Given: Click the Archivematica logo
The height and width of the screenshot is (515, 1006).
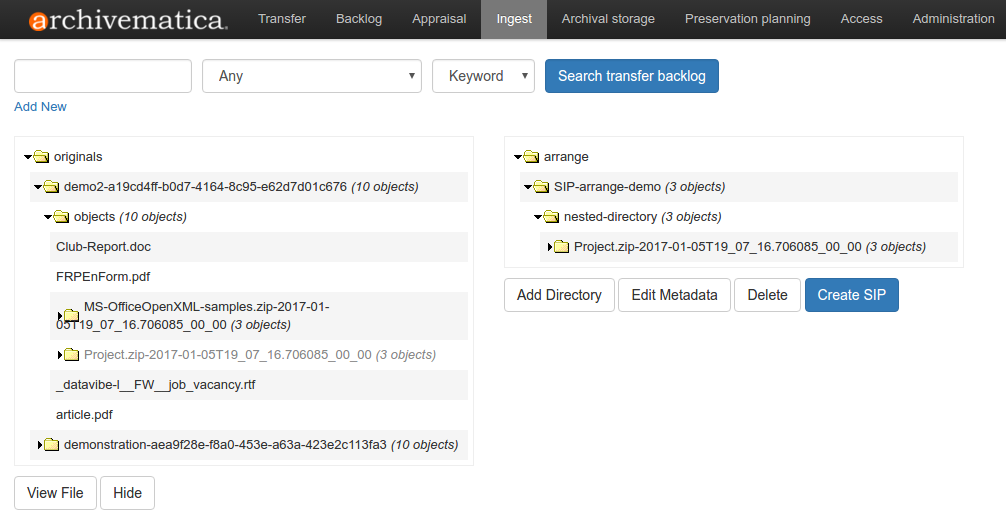Looking at the screenshot, I should coord(128,20).
